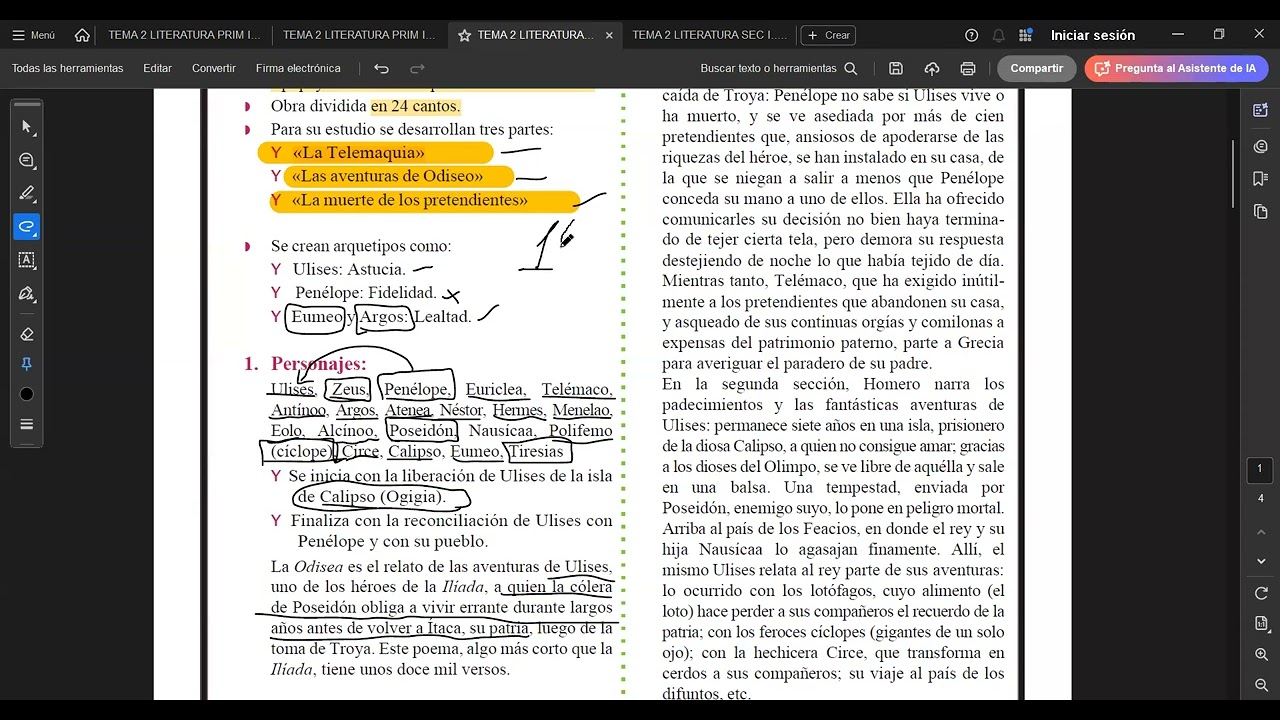1280x720 pixels.
Task: Click the current page number 1 box
Action: (1260, 469)
